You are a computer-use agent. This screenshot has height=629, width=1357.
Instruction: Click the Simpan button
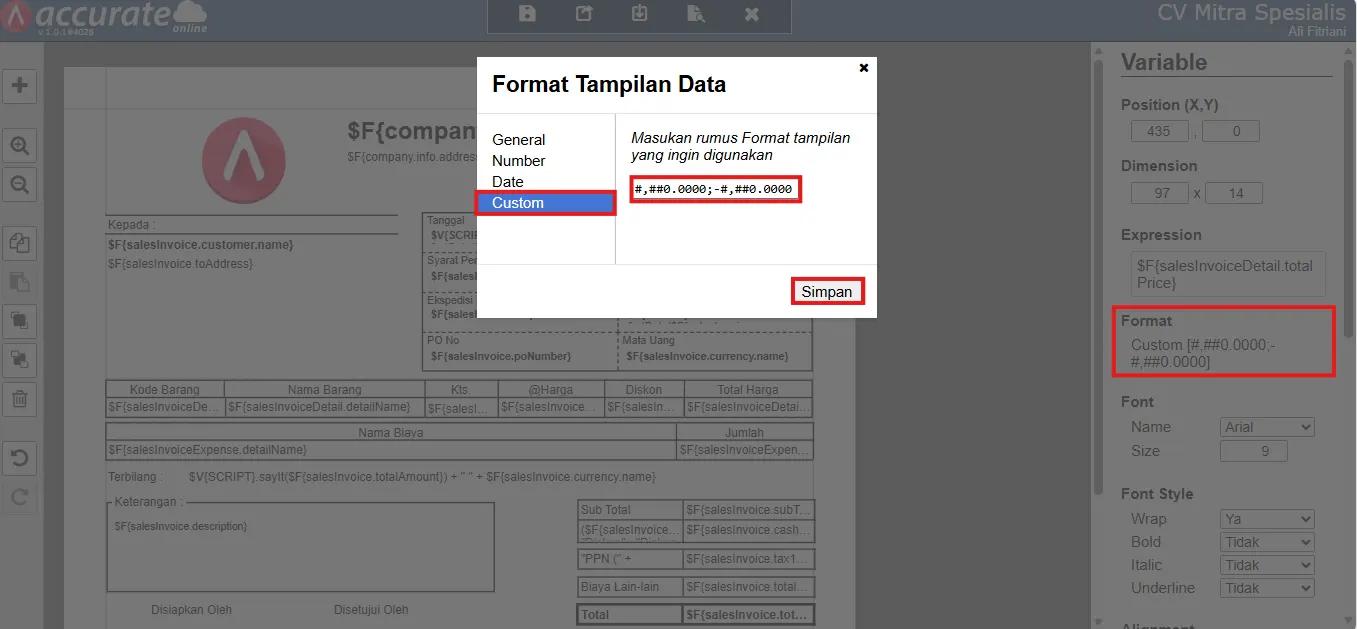pos(827,292)
